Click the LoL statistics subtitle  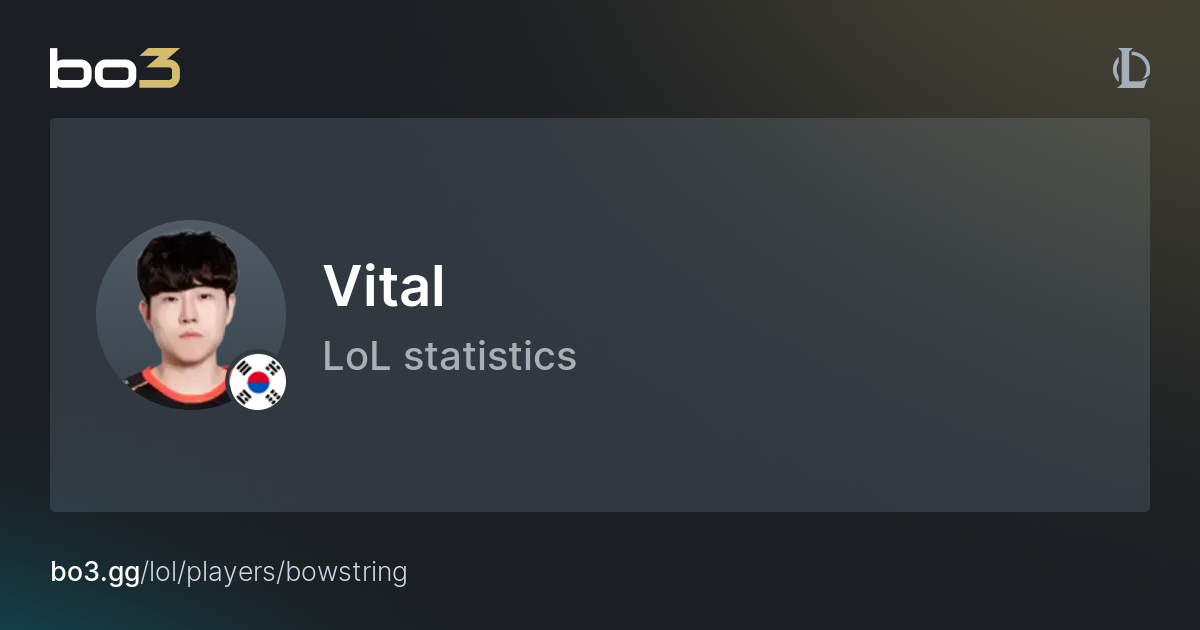click(449, 356)
